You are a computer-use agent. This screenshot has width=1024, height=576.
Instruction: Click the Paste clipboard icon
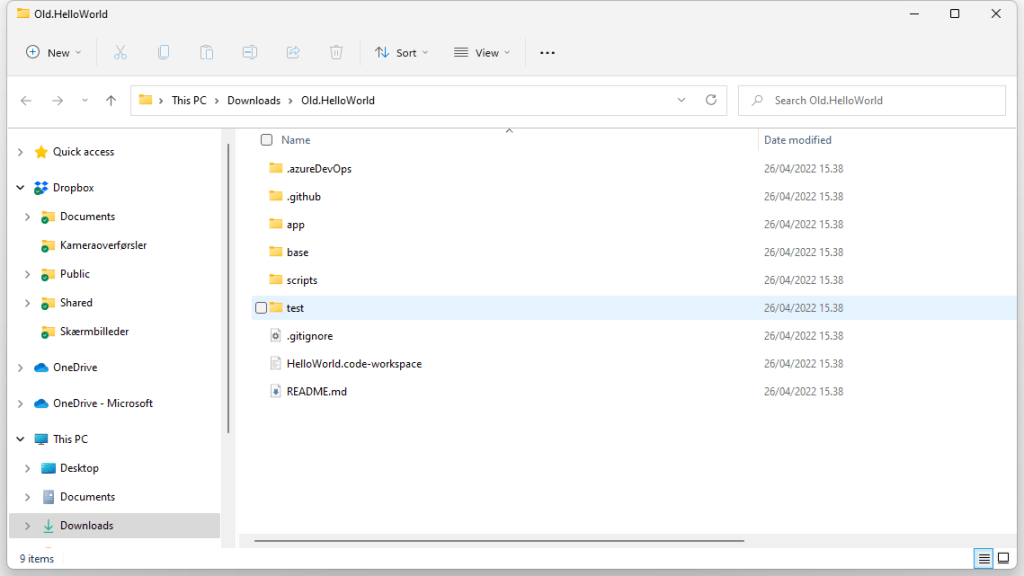206,52
